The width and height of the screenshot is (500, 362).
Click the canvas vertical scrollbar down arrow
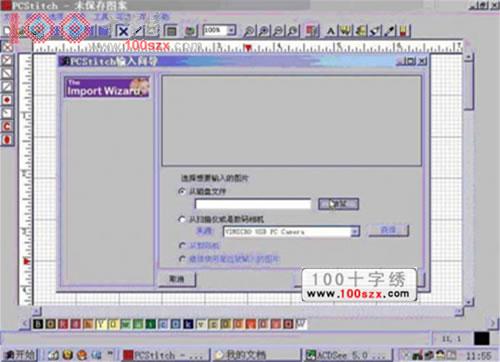coord(468,302)
